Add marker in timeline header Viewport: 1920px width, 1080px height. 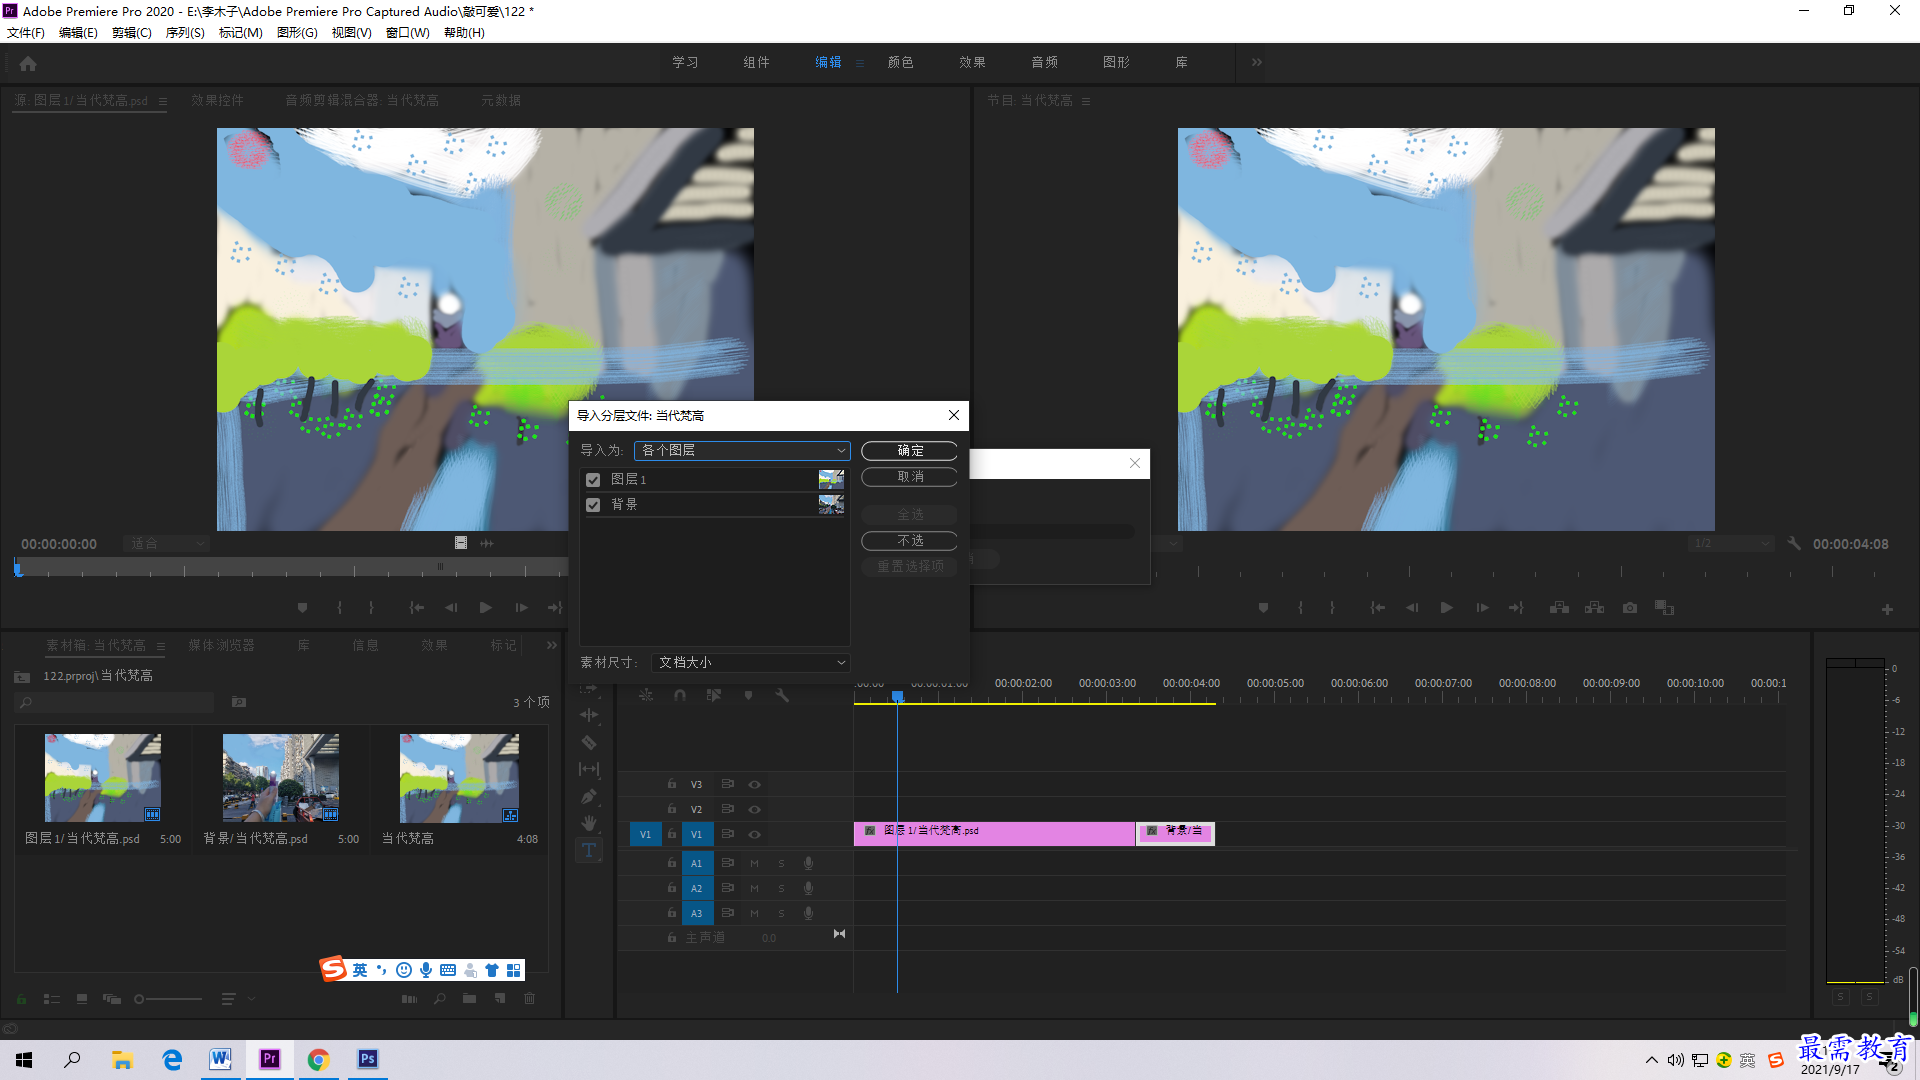(748, 695)
